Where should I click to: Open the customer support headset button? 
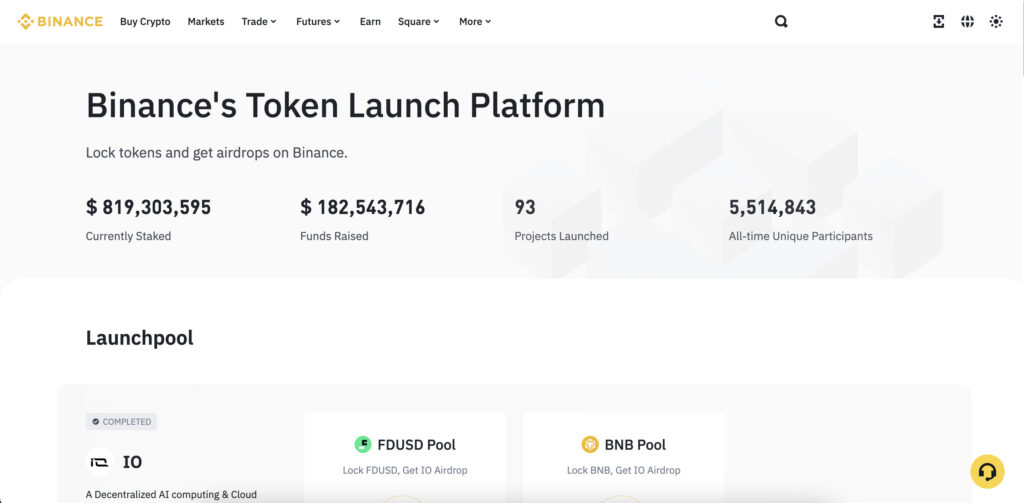click(x=987, y=472)
